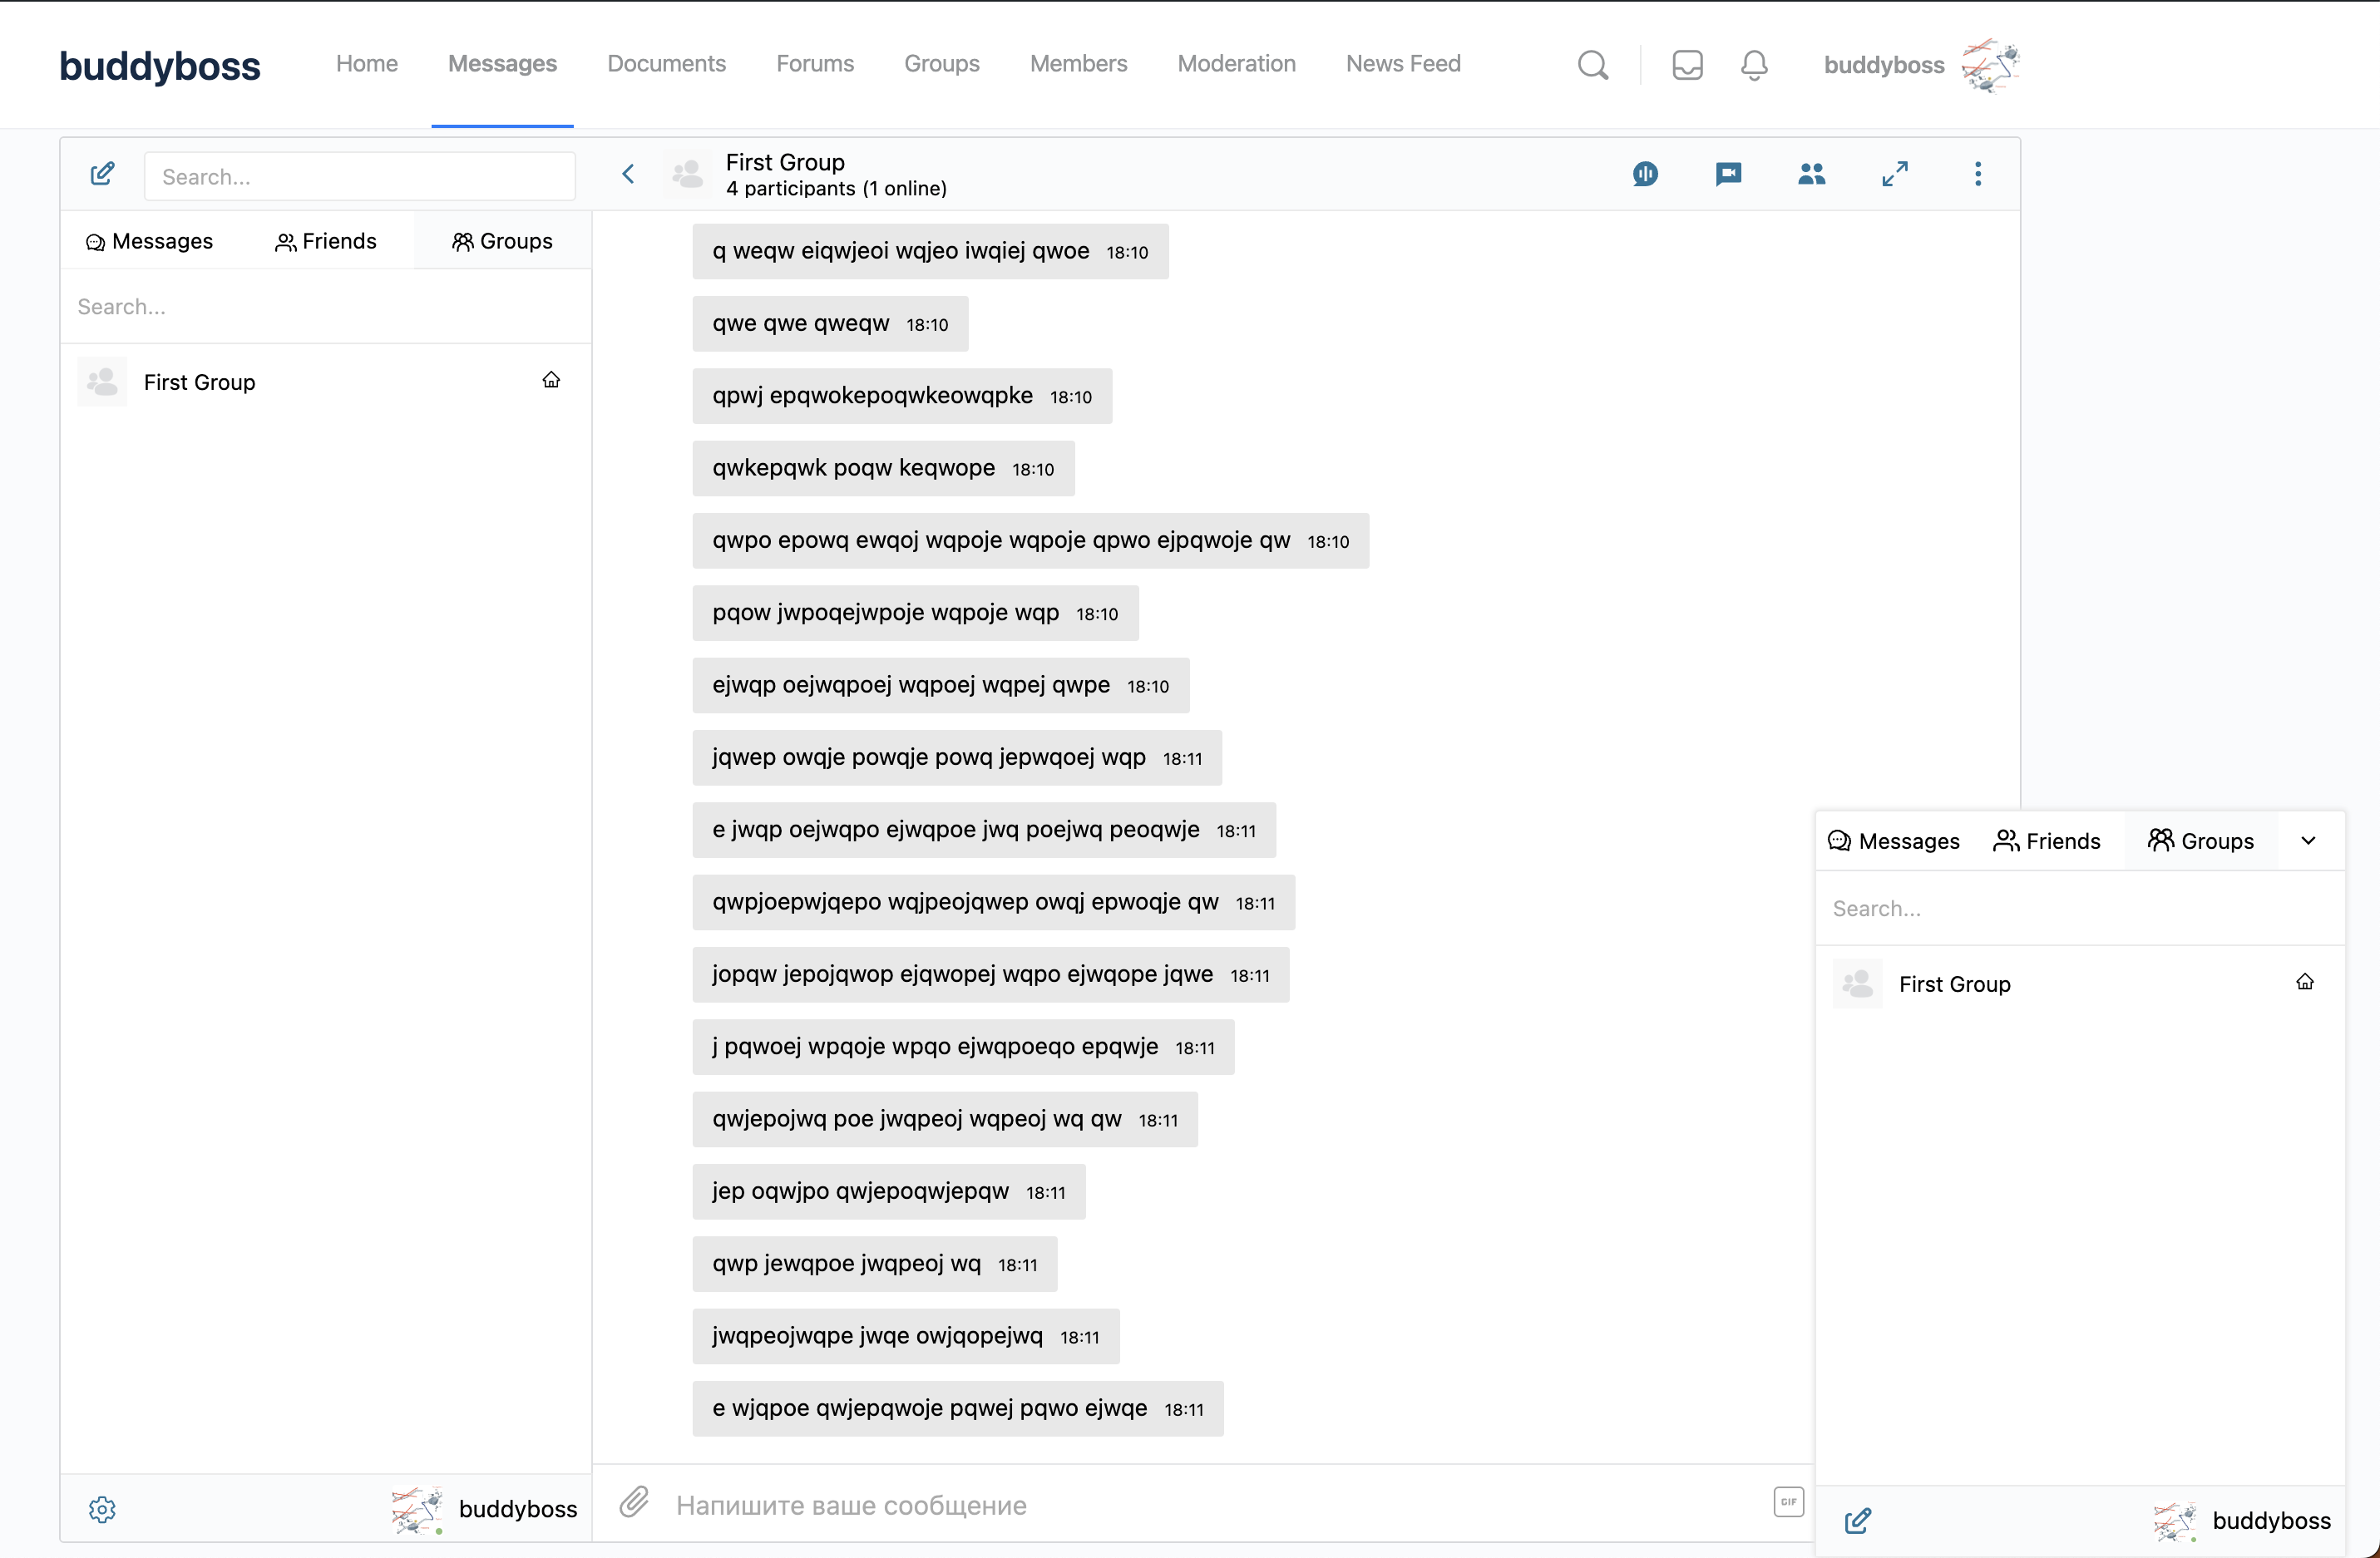Viewport: 2380px width, 1558px height.
Task: Go to the Members page
Action: click(x=1078, y=64)
